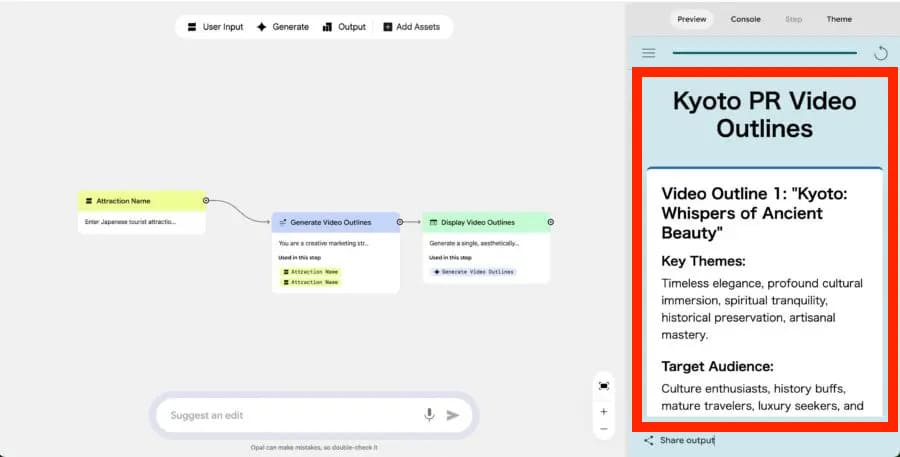Select the Generate Video Outlines node
Image resolution: width=900 pixels, height=457 pixels.
(335, 222)
